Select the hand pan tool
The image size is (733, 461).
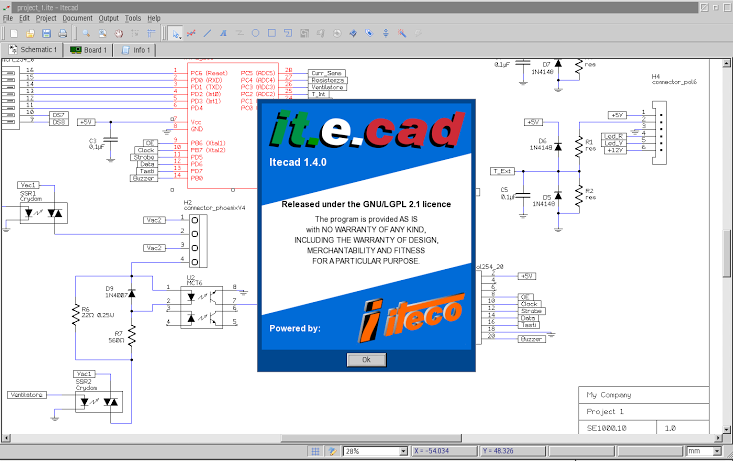pyautogui.click(x=119, y=33)
